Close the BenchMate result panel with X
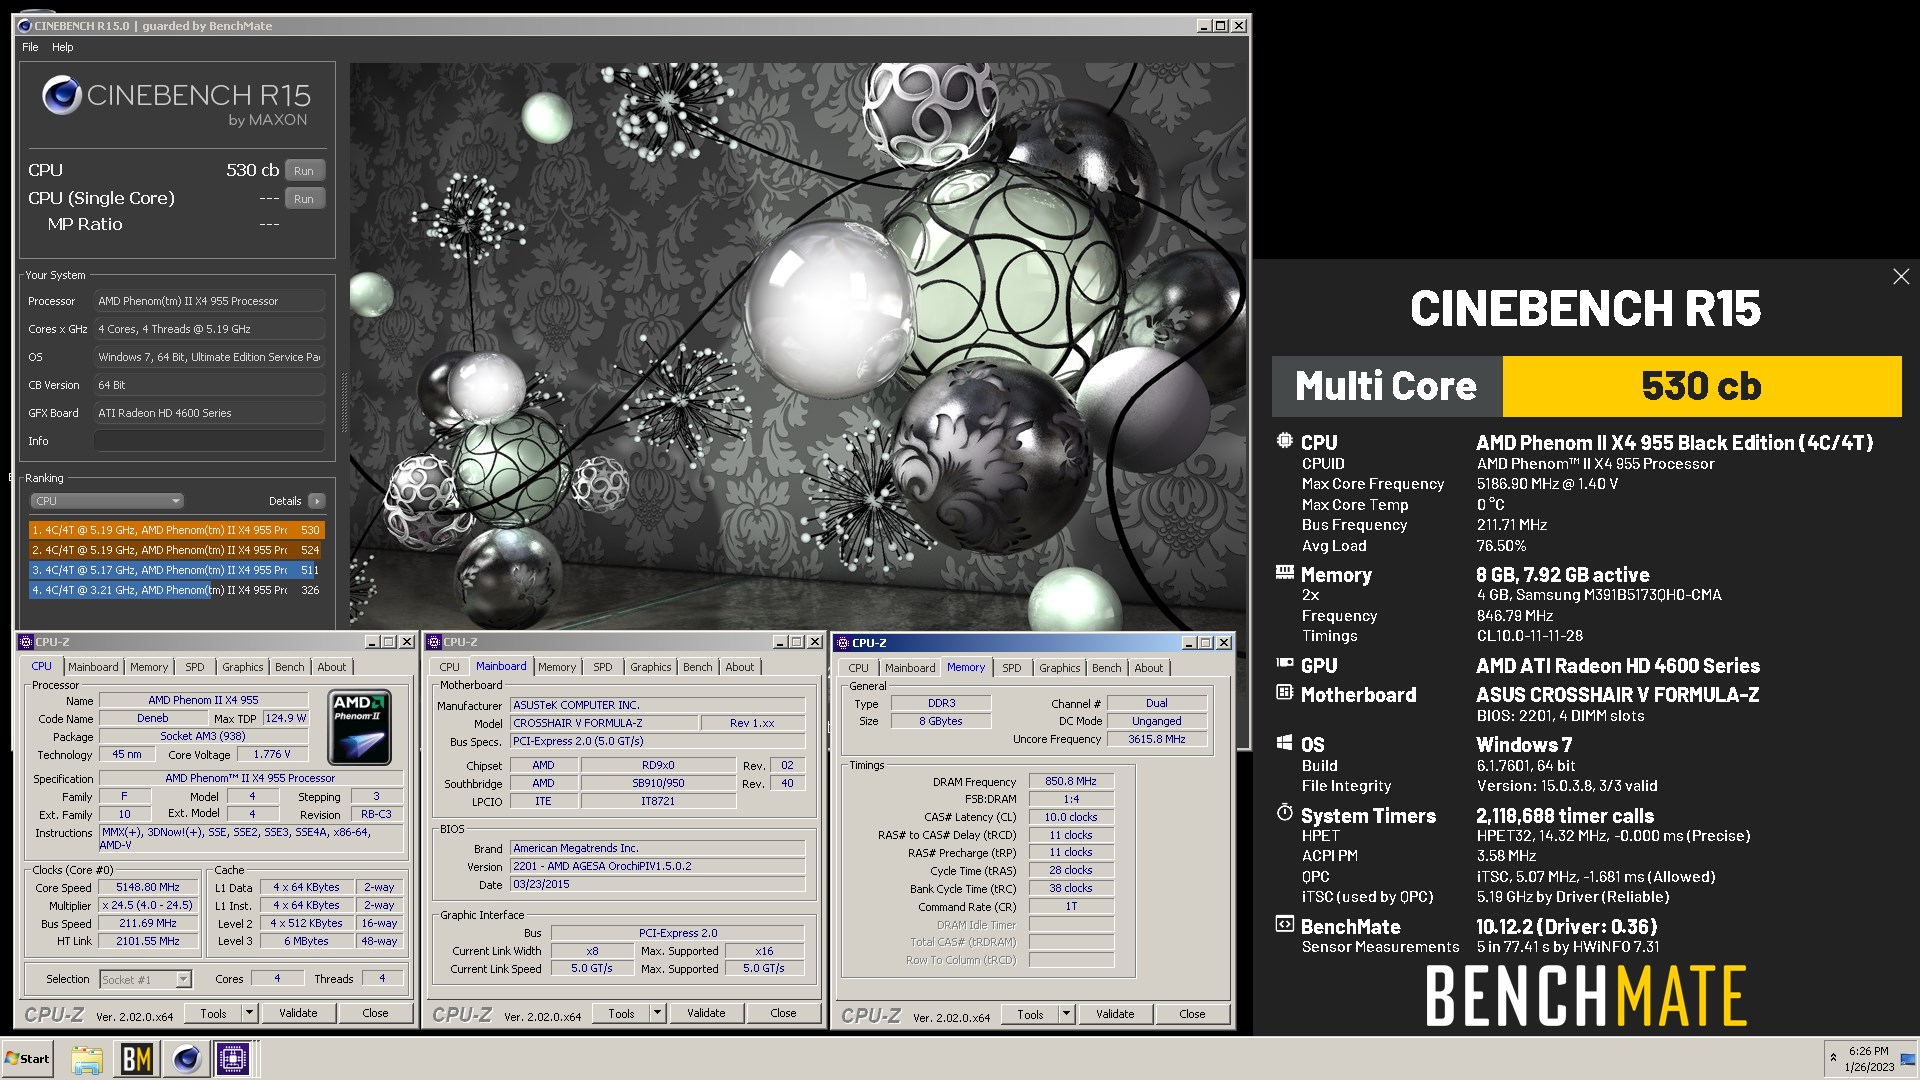Screen dimensions: 1920x1080 [1901, 277]
